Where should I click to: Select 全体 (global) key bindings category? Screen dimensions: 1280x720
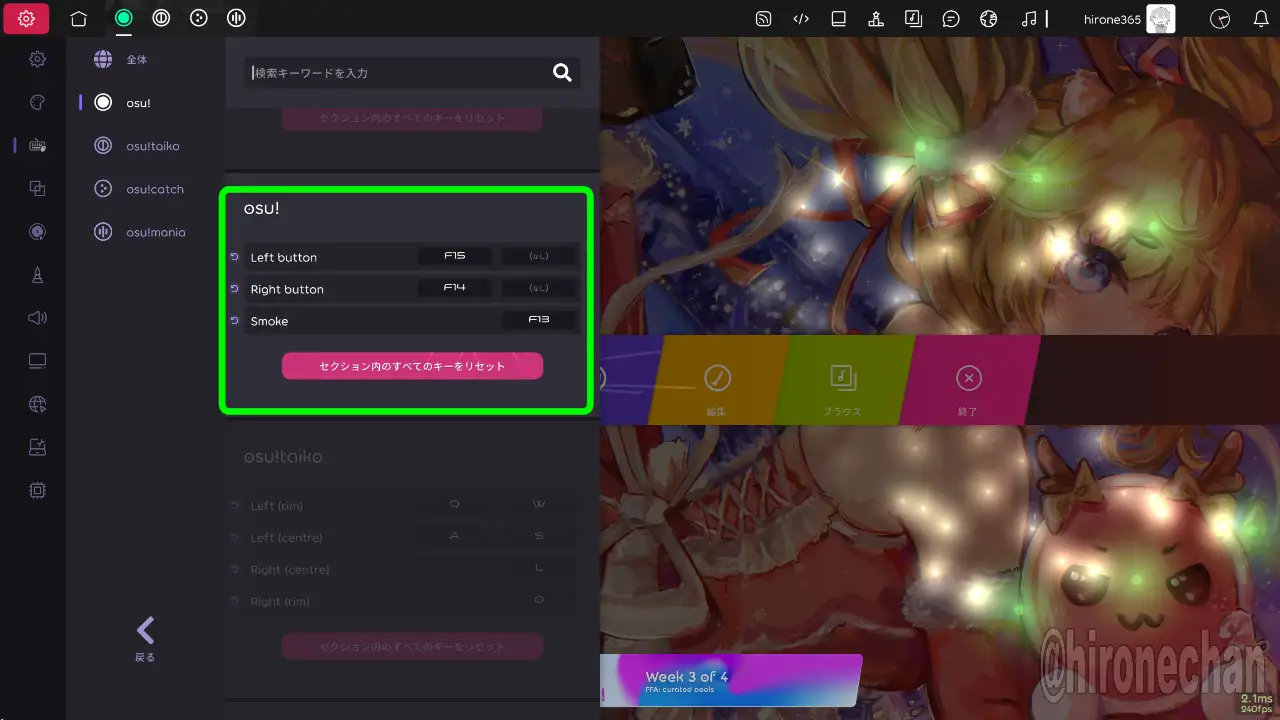(136, 59)
